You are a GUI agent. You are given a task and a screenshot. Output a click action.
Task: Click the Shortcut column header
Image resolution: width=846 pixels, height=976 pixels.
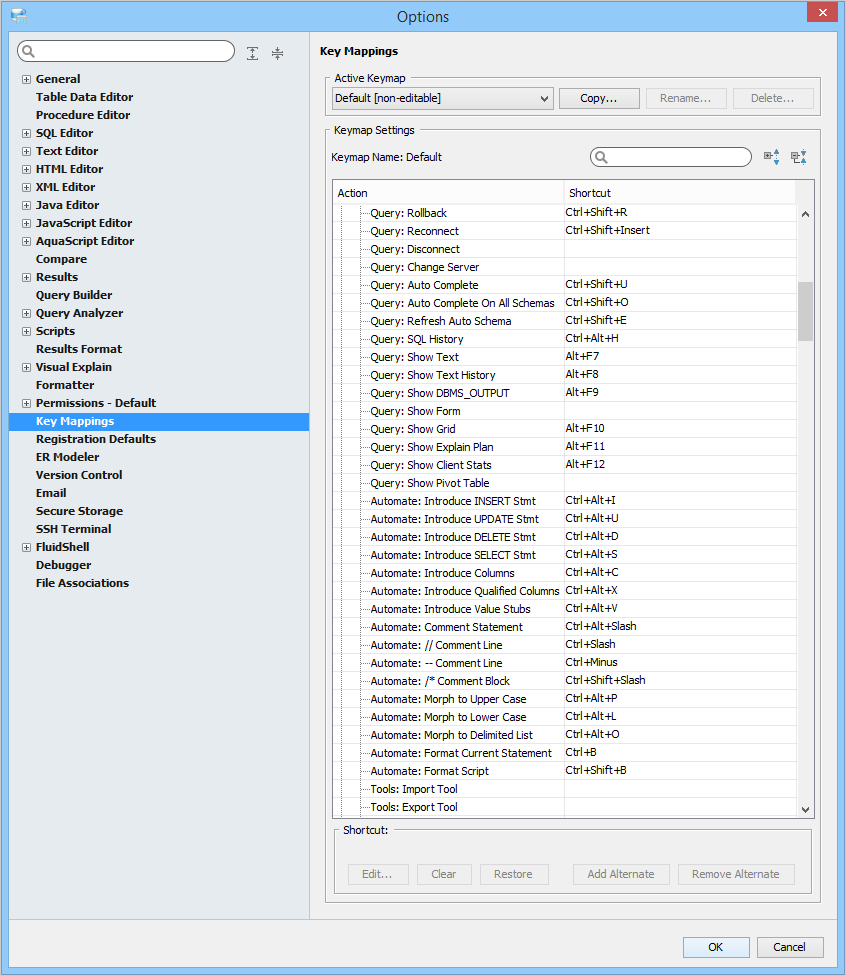[680, 193]
